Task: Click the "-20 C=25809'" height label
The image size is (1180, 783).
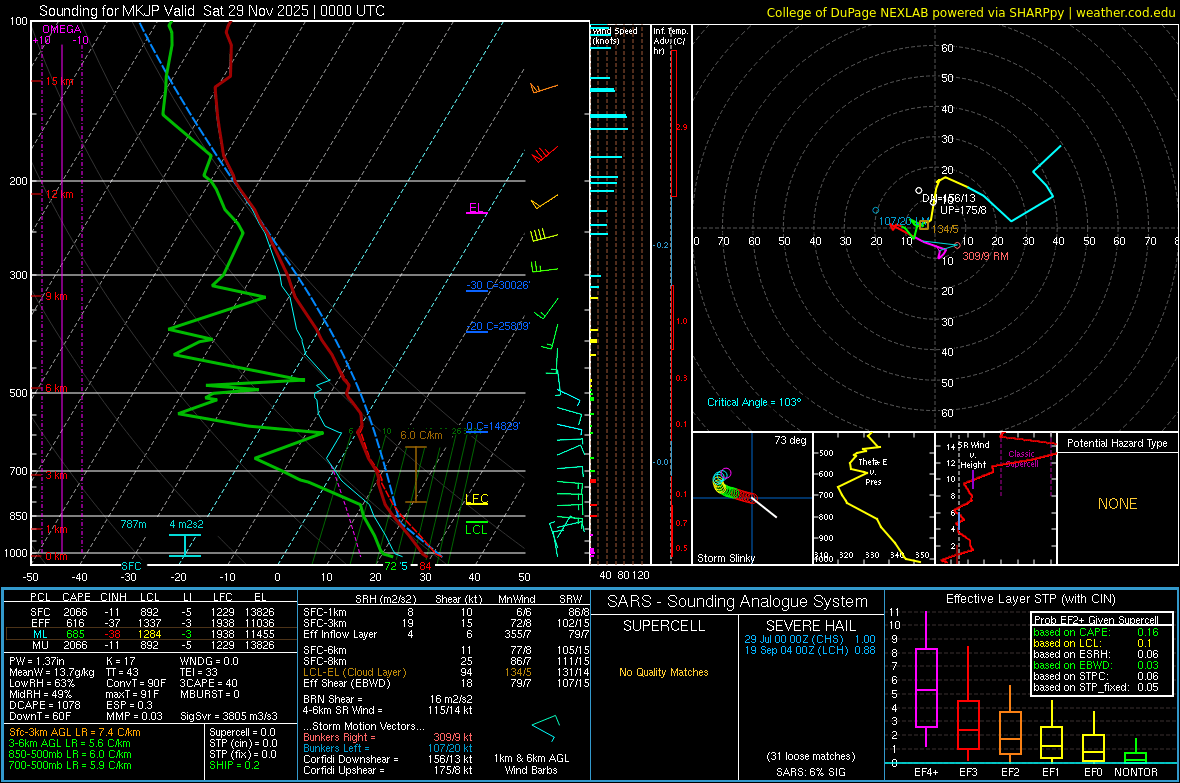Action: click(x=498, y=326)
